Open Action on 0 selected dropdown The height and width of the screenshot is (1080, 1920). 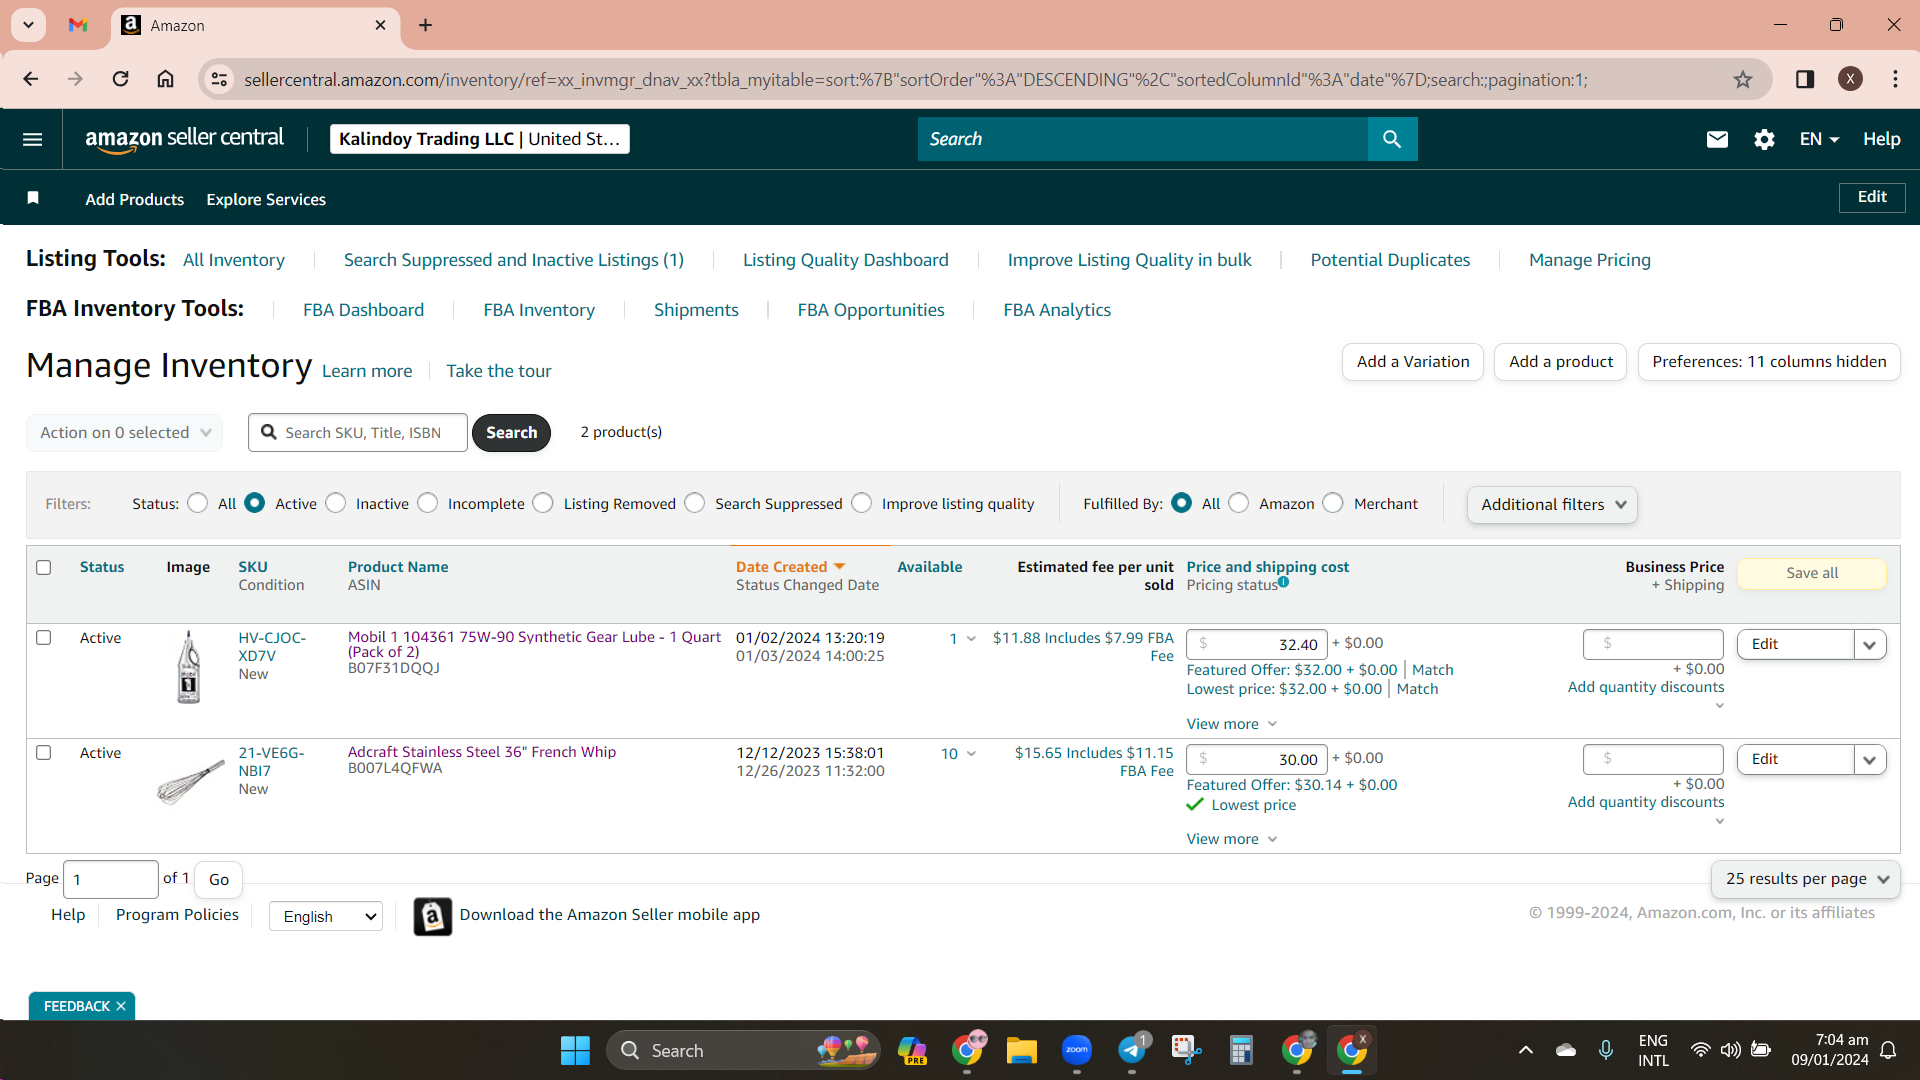pos(125,432)
